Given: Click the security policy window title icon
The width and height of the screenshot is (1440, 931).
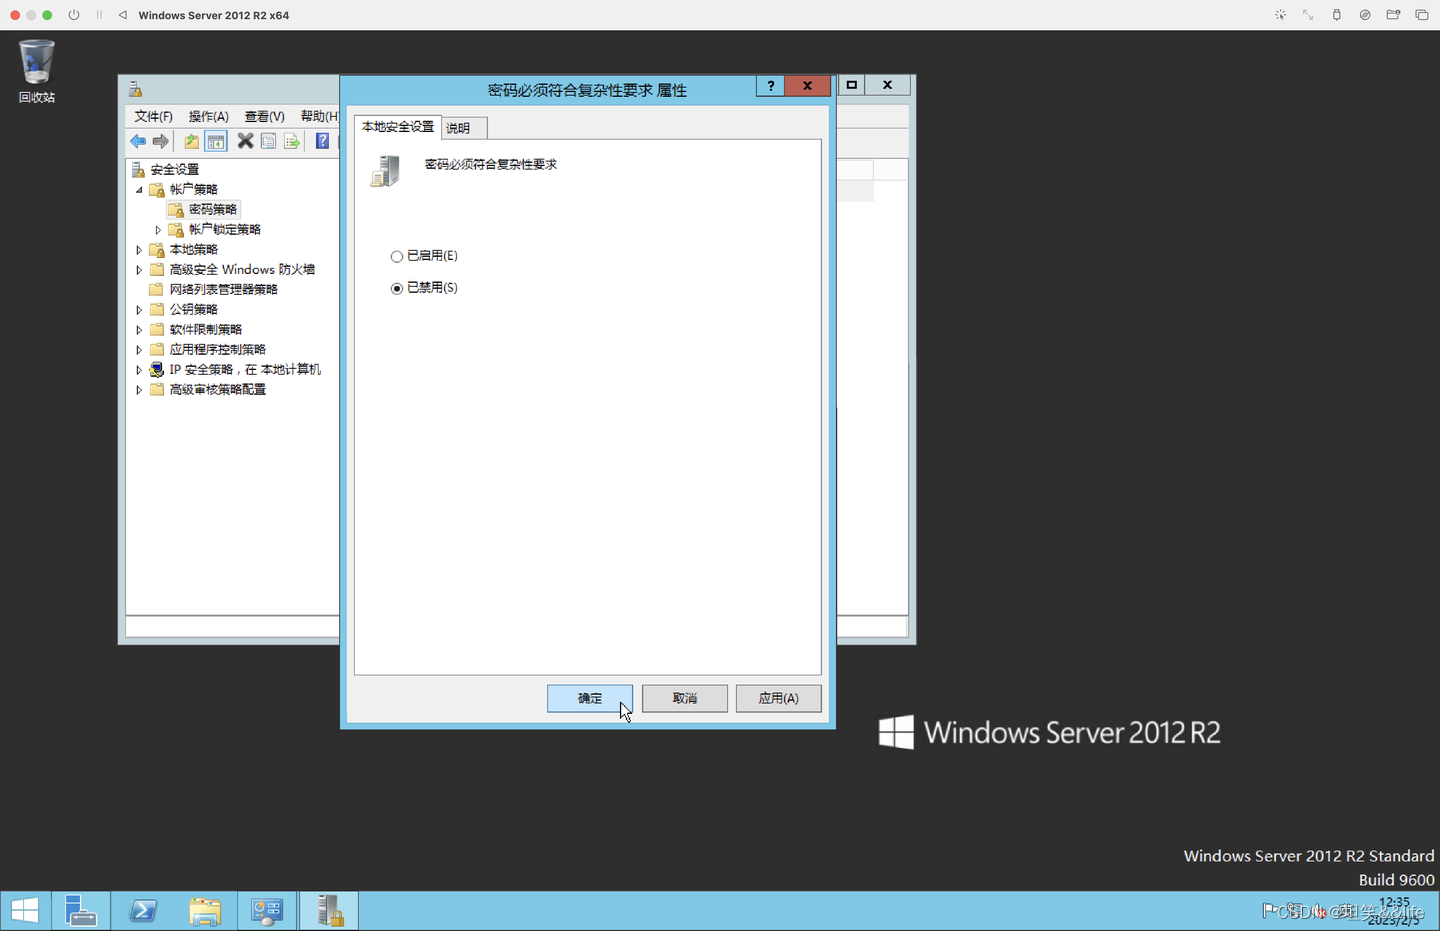Looking at the screenshot, I should click(x=135, y=90).
